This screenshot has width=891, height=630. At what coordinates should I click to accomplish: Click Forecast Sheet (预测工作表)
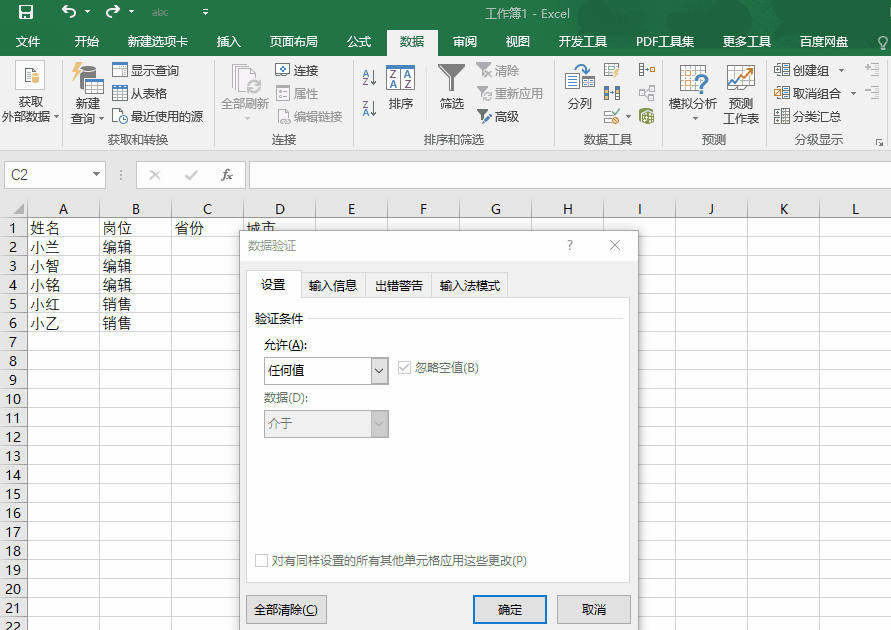[741, 94]
